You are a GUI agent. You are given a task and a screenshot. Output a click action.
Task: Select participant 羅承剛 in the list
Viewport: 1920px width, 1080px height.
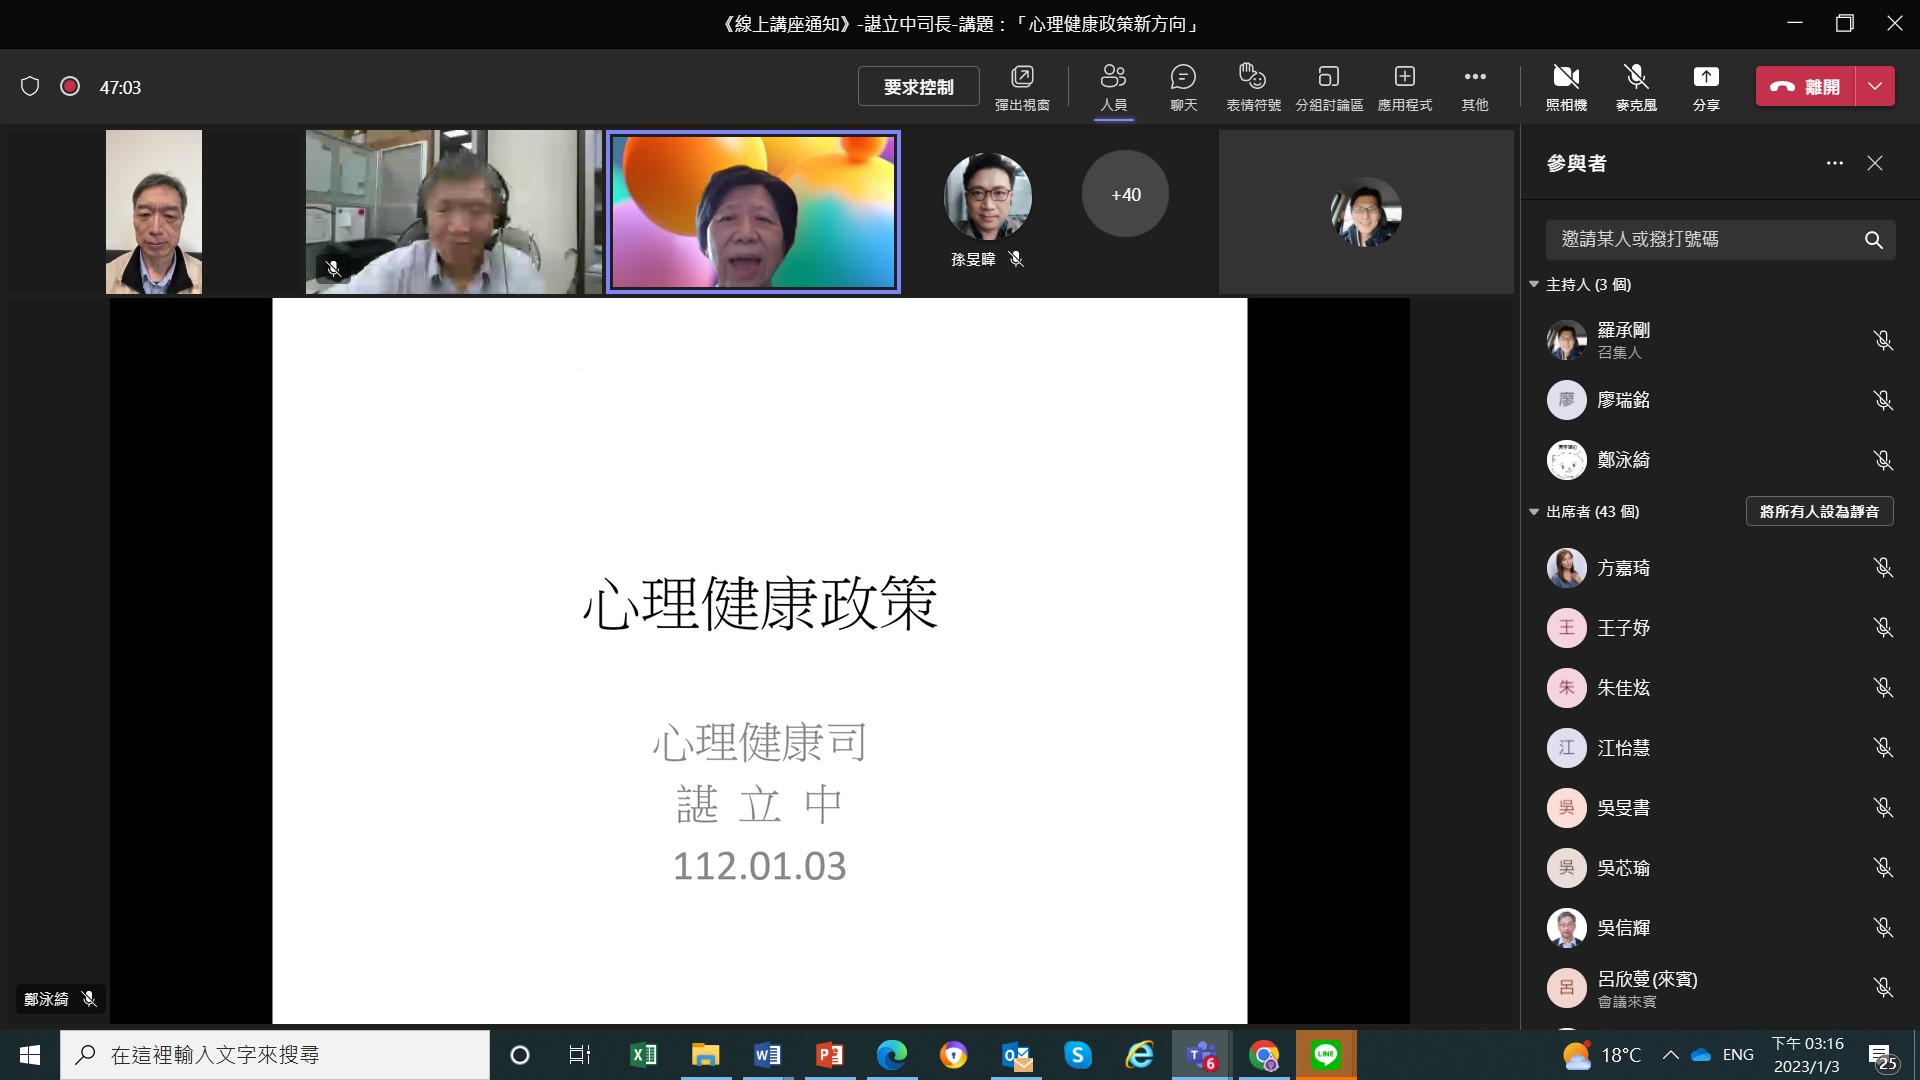pyautogui.click(x=1720, y=340)
